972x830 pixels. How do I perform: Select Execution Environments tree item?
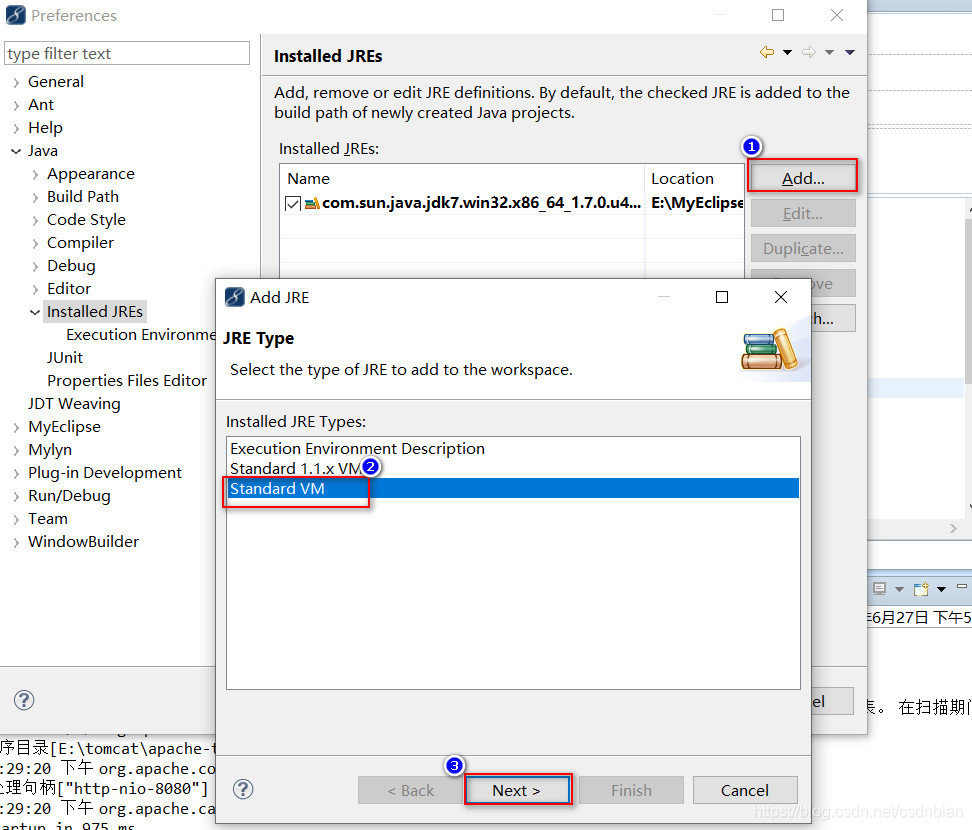point(141,335)
